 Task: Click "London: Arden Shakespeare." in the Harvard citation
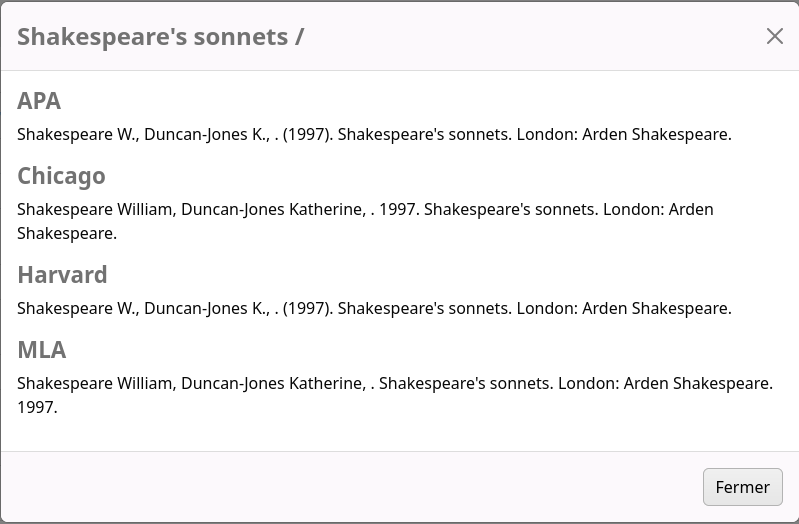click(x=624, y=308)
